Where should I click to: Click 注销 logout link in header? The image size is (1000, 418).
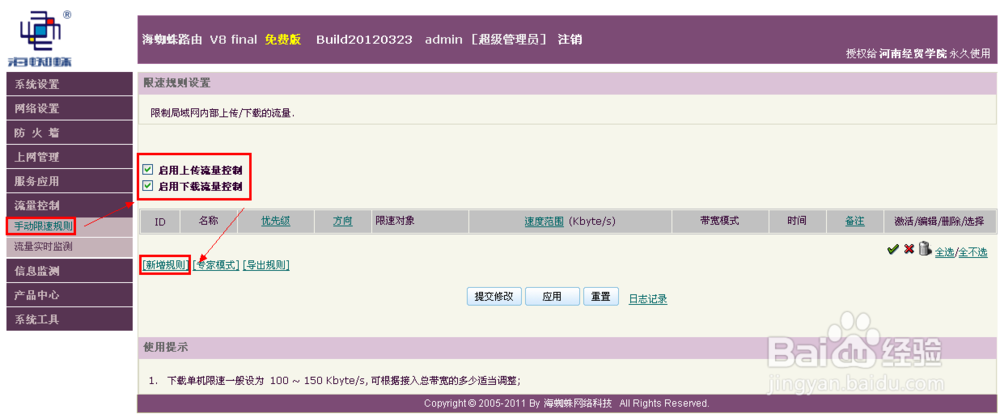click(x=570, y=40)
